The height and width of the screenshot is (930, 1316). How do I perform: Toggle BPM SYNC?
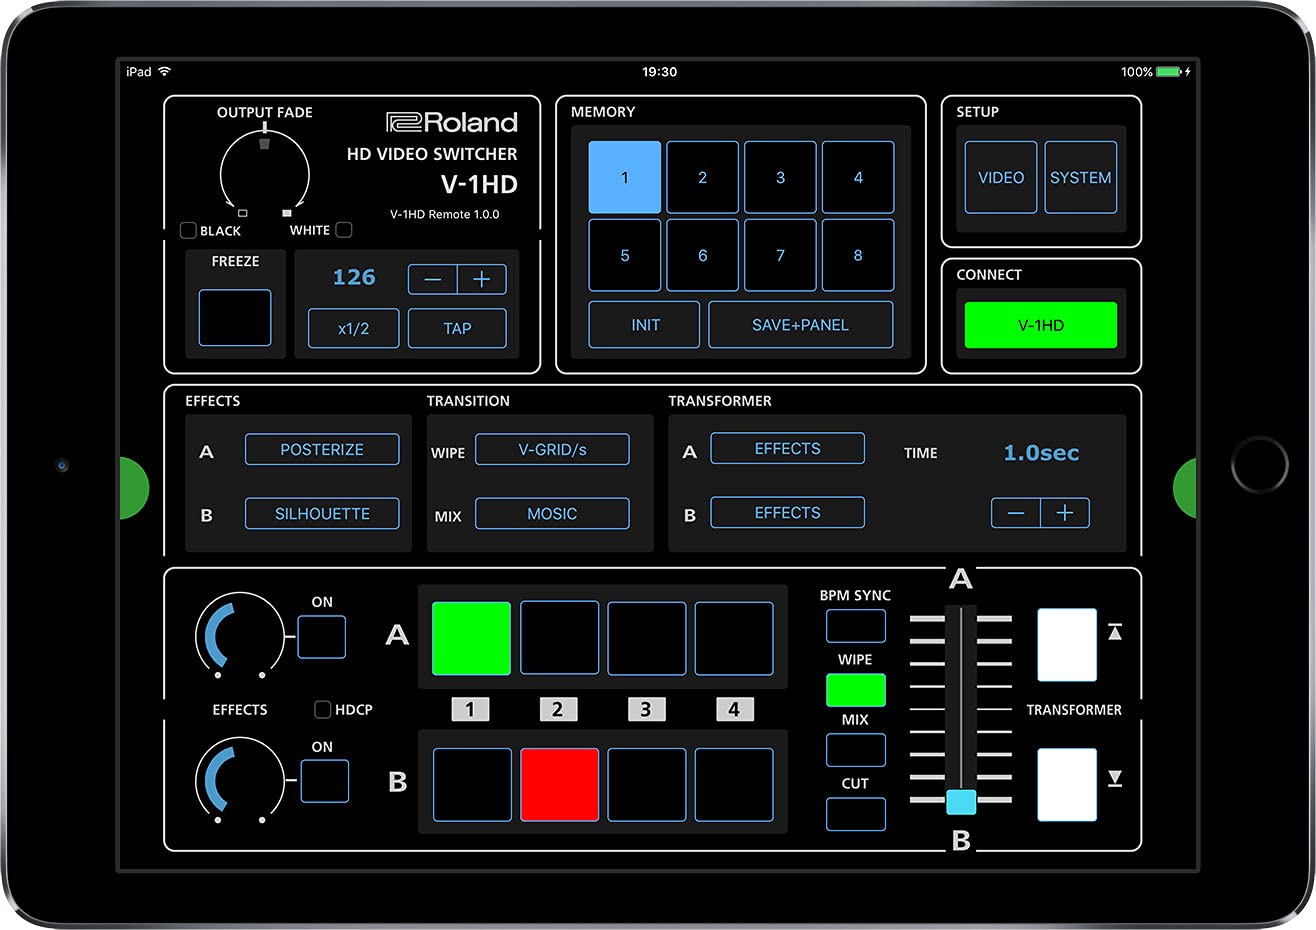856,626
